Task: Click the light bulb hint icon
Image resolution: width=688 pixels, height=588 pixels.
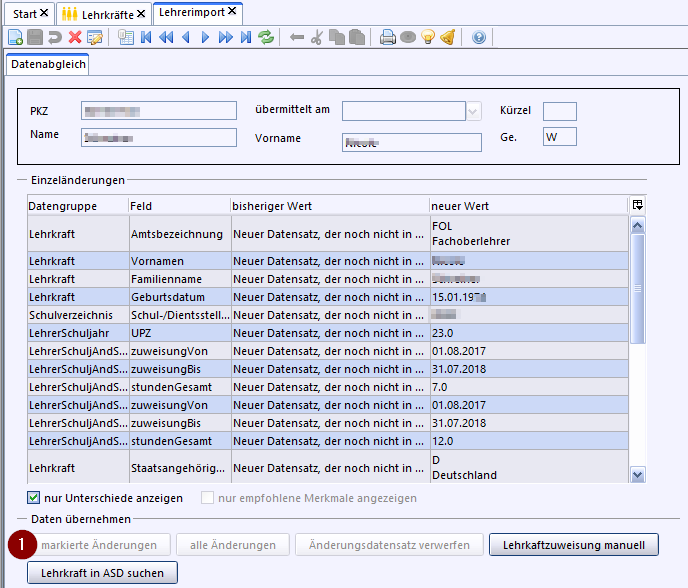Action: pyautogui.click(x=428, y=37)
